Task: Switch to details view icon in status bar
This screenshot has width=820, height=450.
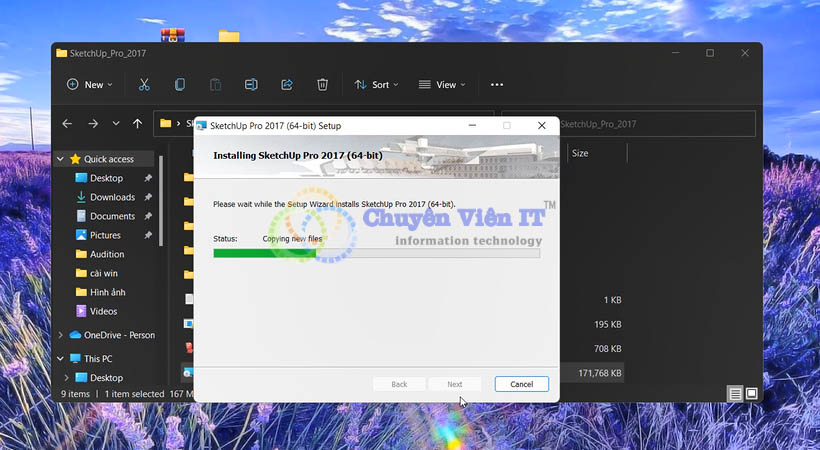Action: pos(735,394)
